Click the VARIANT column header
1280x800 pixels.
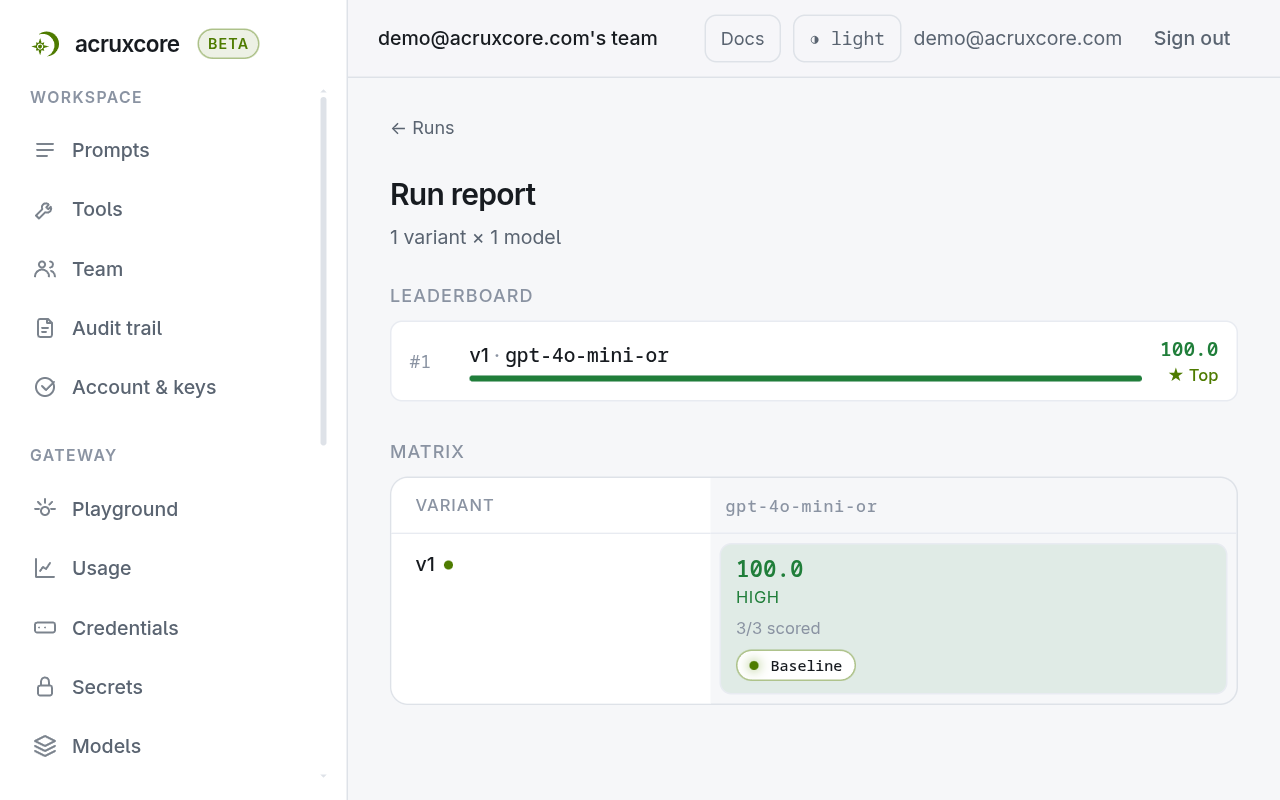coord(455,505)
